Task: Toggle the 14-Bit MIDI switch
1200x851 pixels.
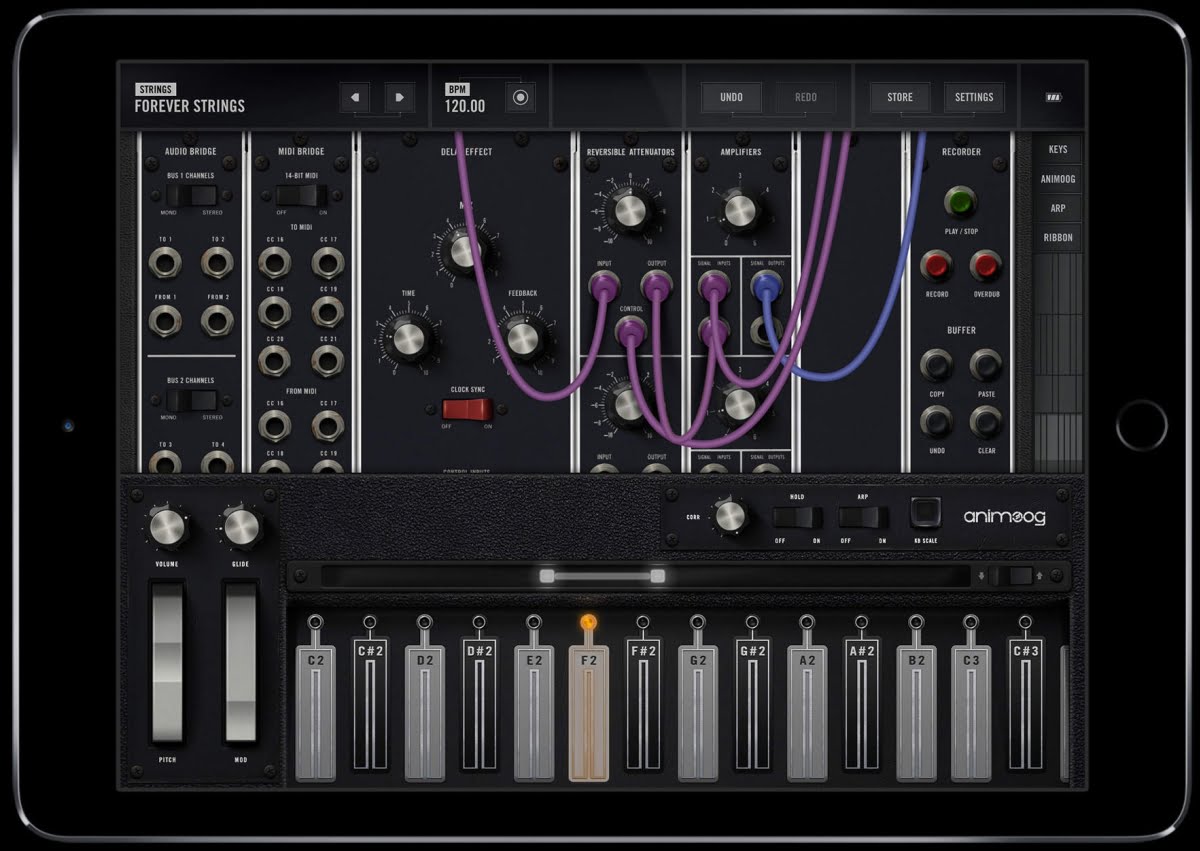Action: (x=301, y=194)
